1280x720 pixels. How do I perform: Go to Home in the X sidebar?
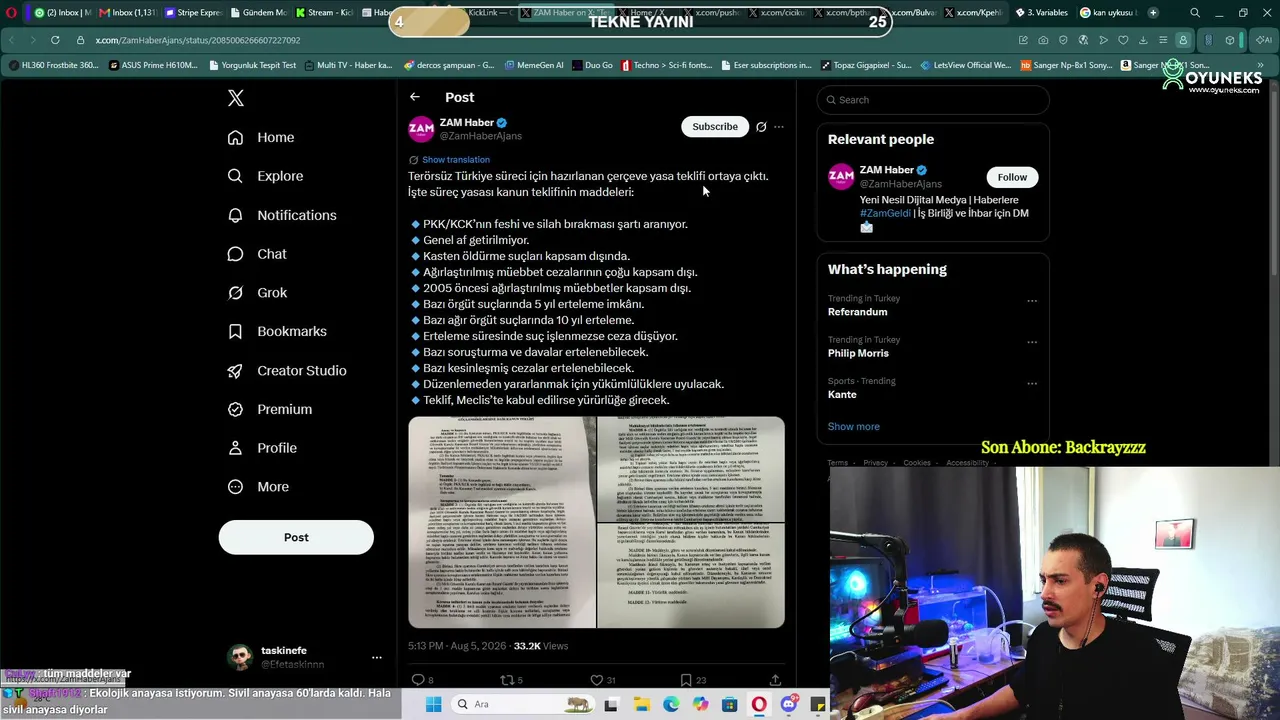[x=261, y=137]
